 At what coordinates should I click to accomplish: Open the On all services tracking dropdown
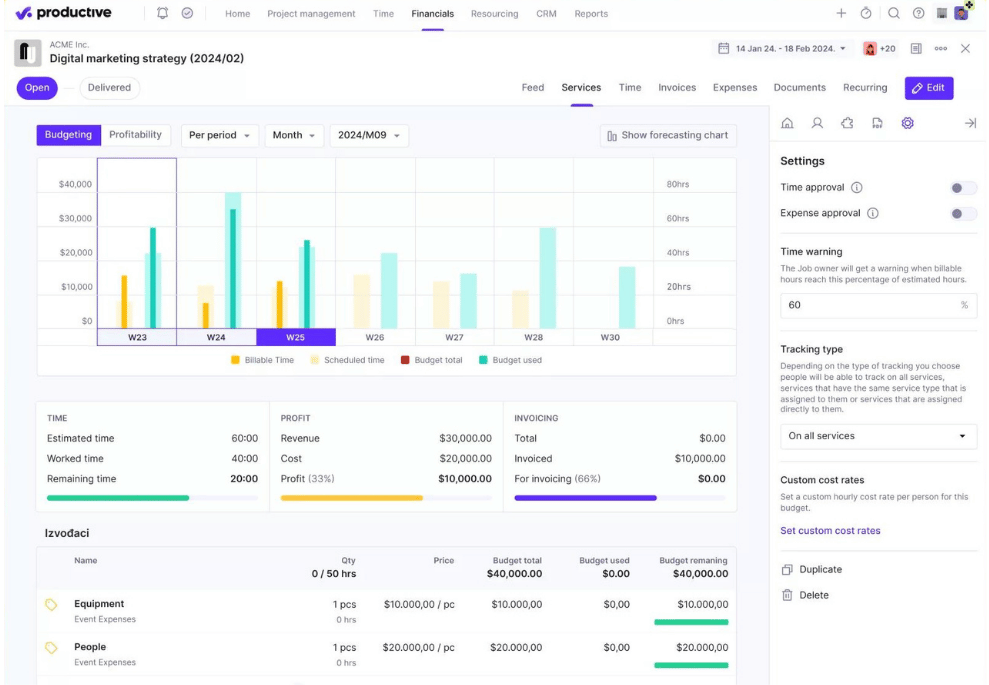pyautogui.click(x=877, y=436)
